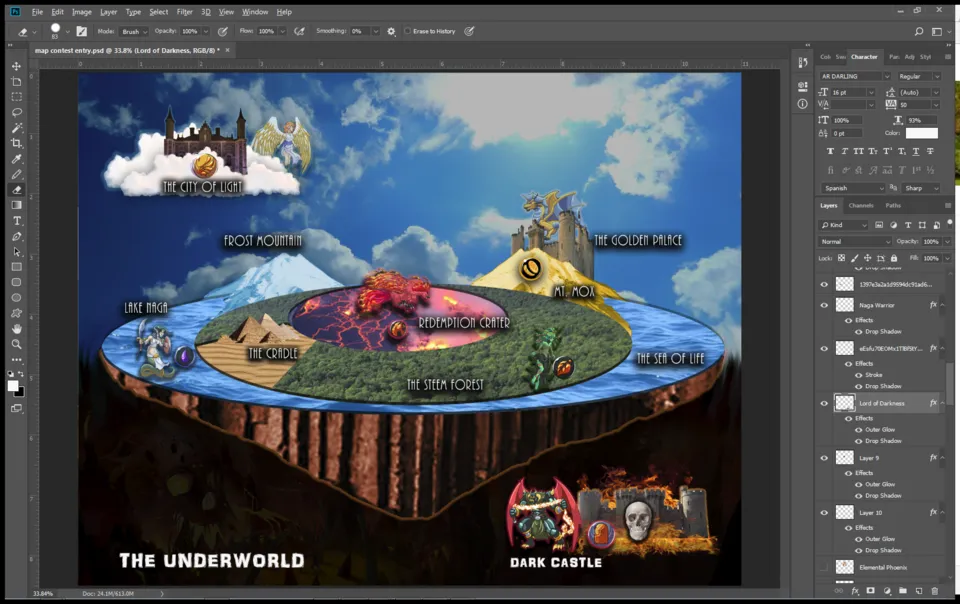Select the Eyedropper tool
This screenshot has height=604, width=960.
(17, 159)
